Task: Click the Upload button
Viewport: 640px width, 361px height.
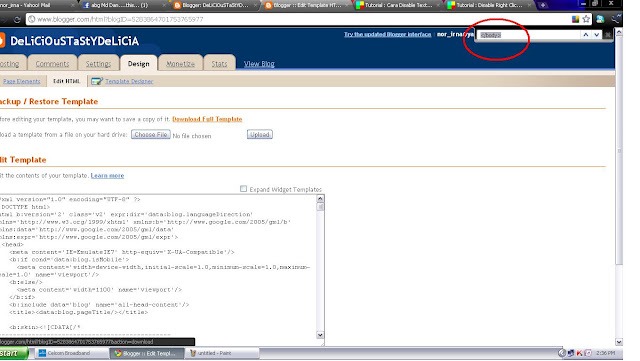Action: (260, 134)
